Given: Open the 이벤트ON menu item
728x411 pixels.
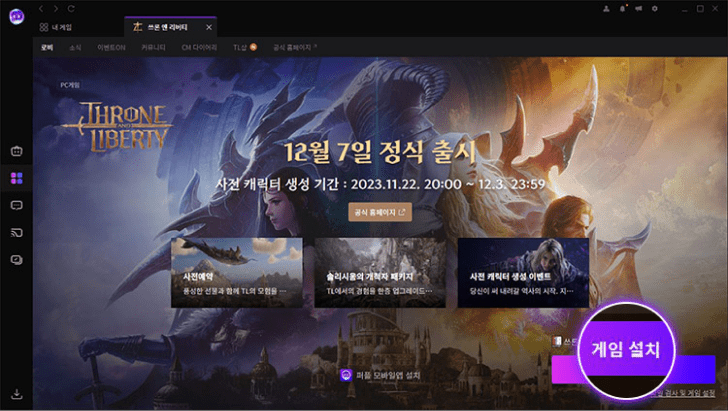Looking at the screenshot, I should click(x=111, y=47).
